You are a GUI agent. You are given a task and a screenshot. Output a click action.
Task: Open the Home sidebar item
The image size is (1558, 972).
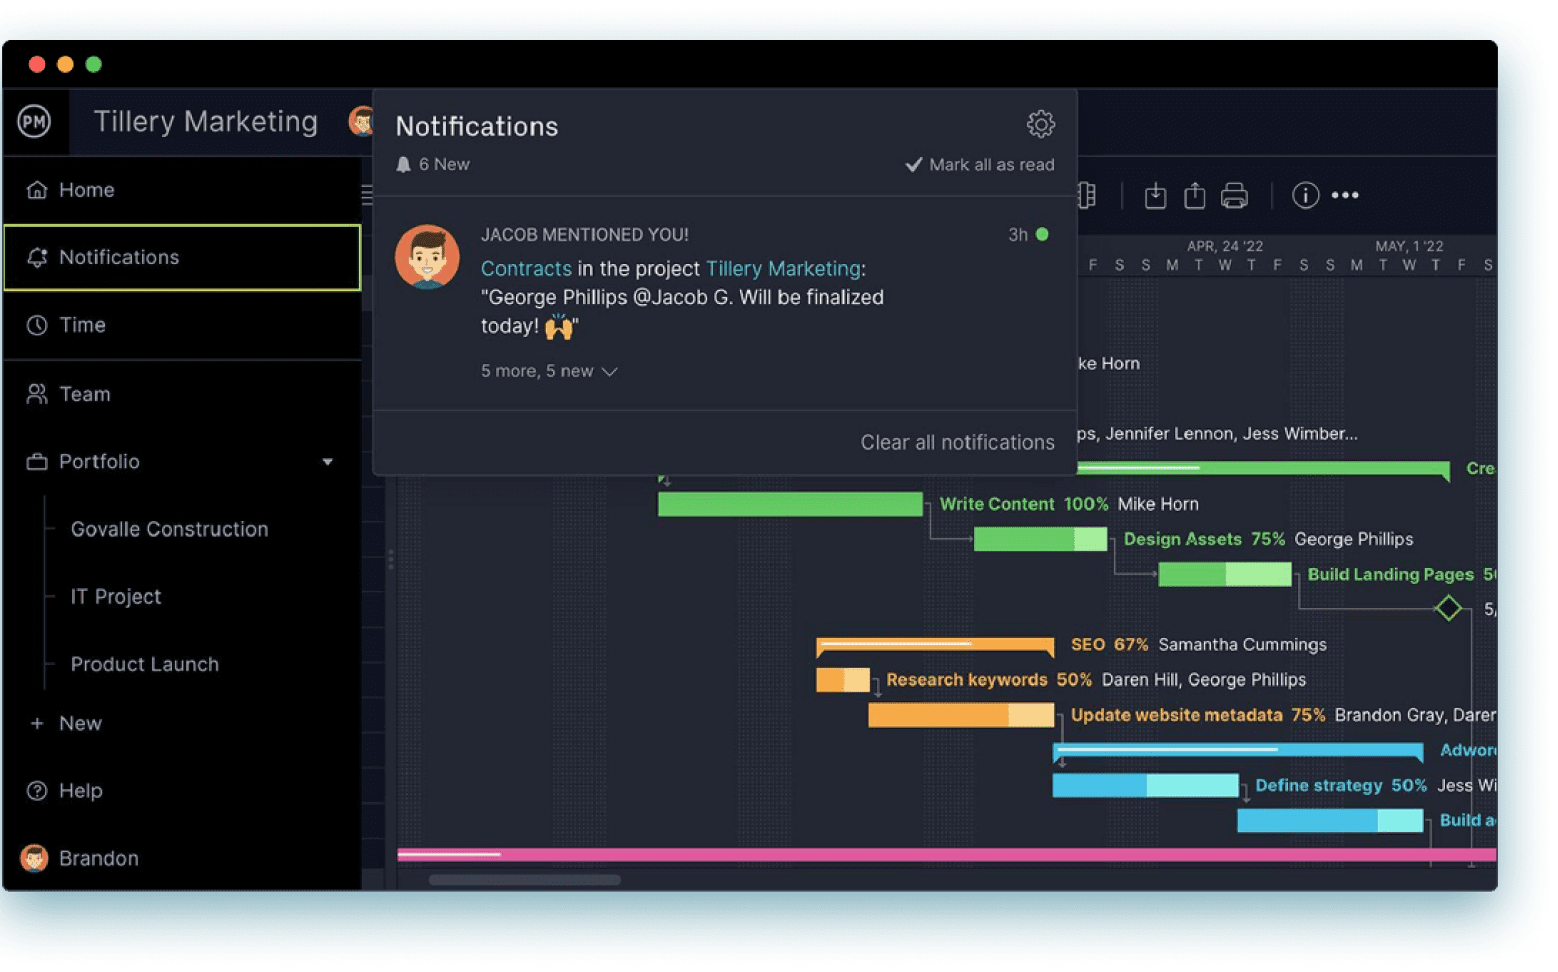[x=86, y=190]
